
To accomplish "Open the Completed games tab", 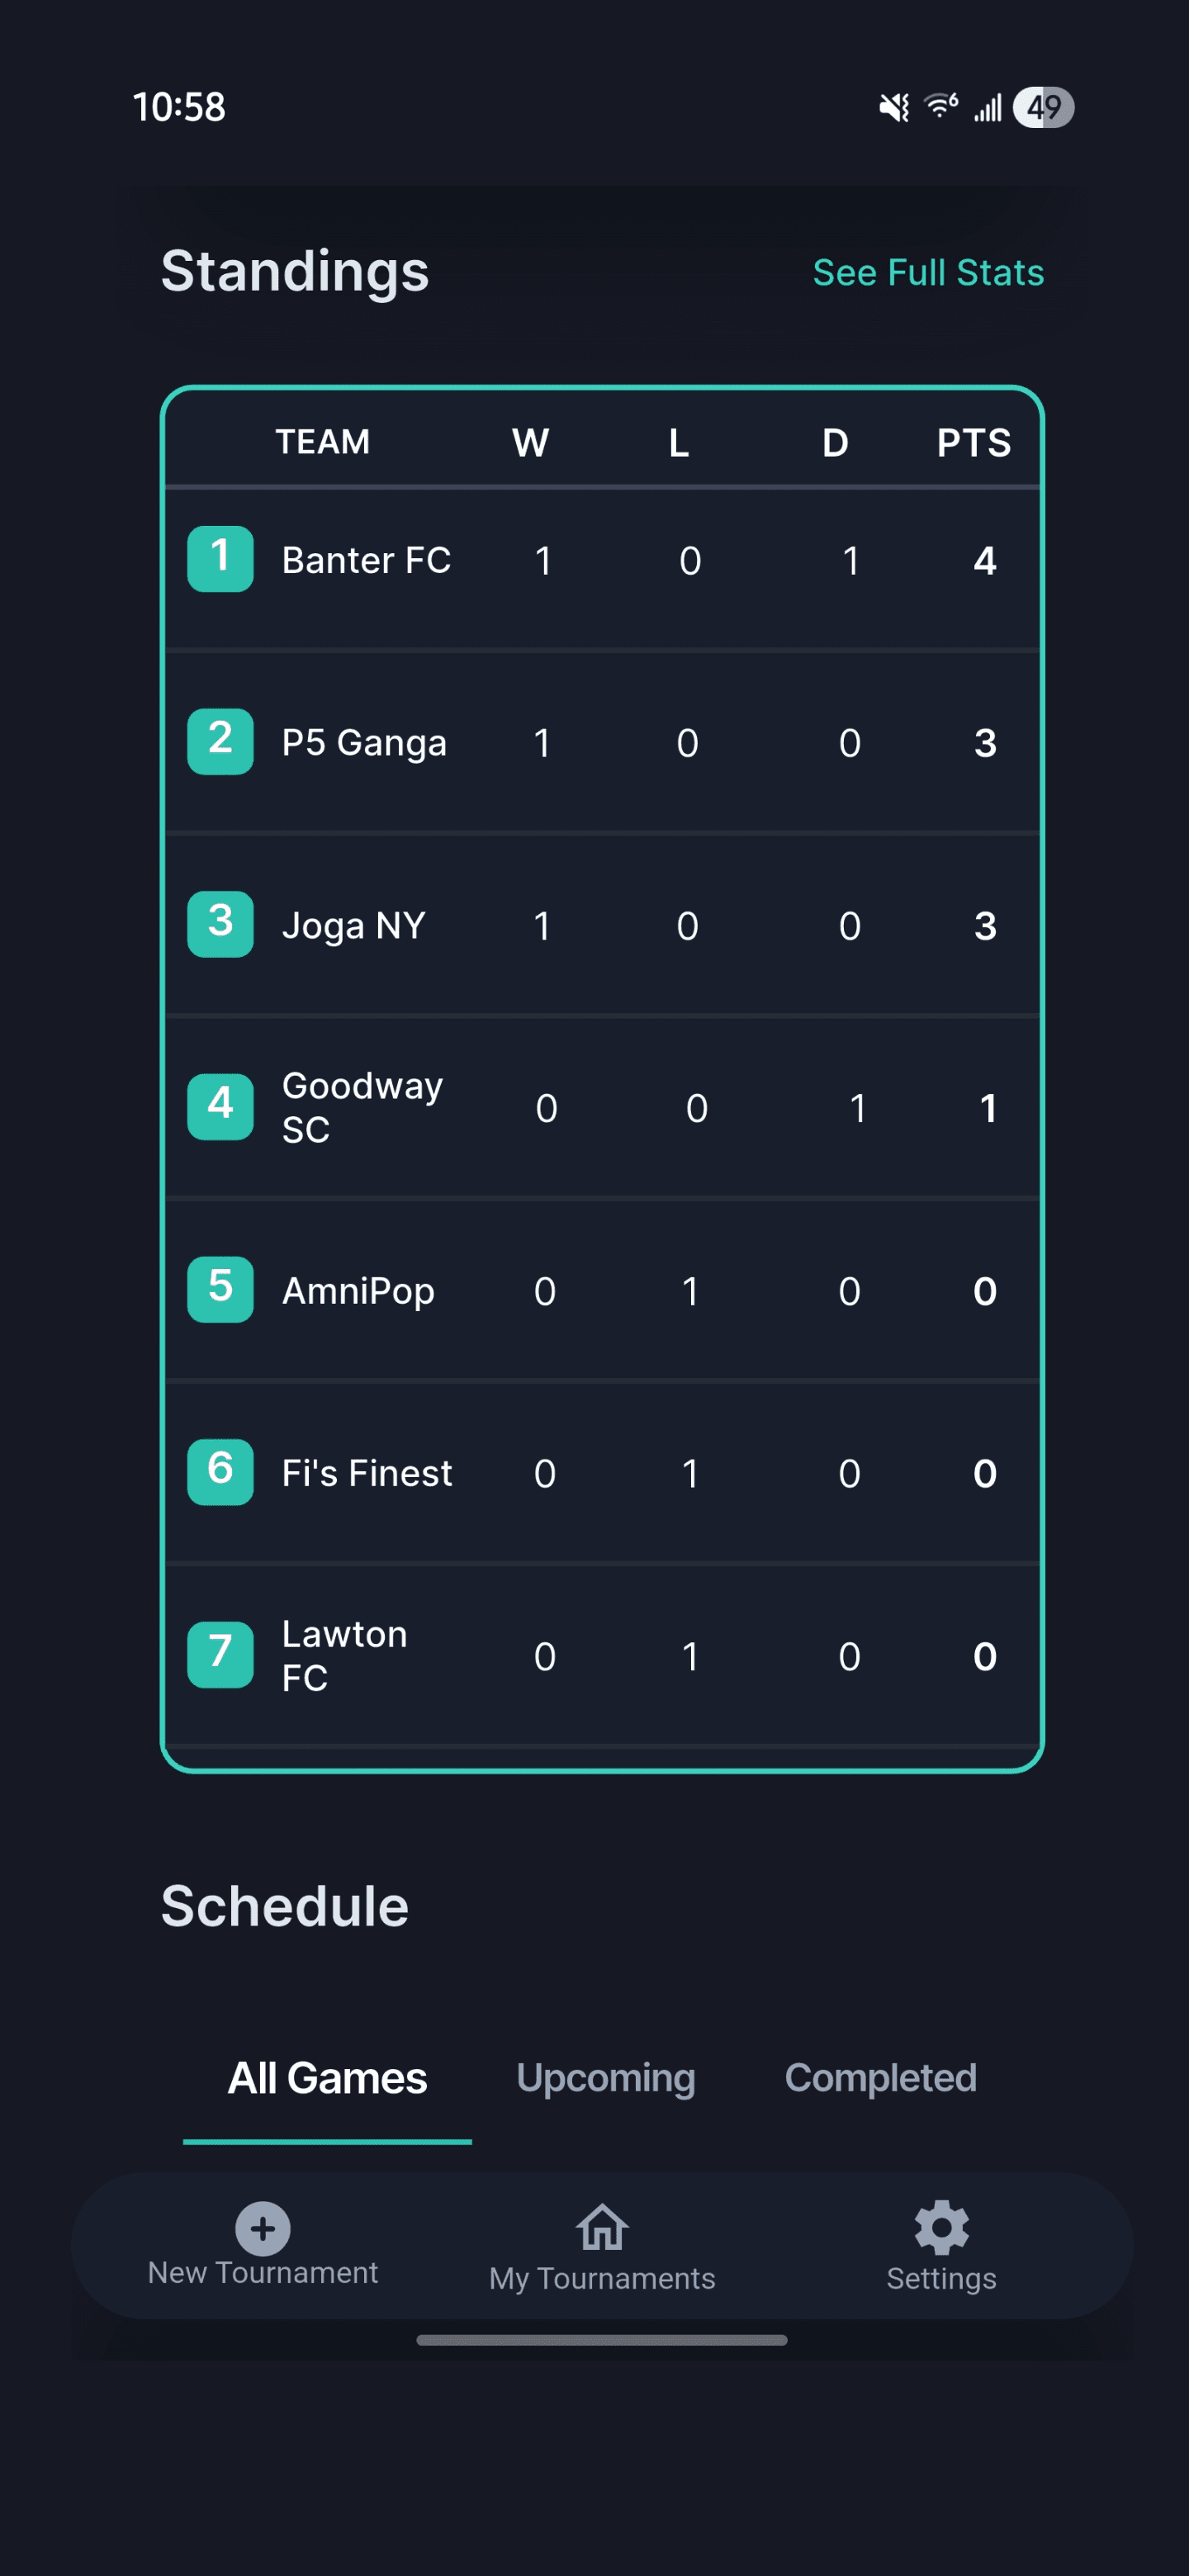I will [881, 2077].
